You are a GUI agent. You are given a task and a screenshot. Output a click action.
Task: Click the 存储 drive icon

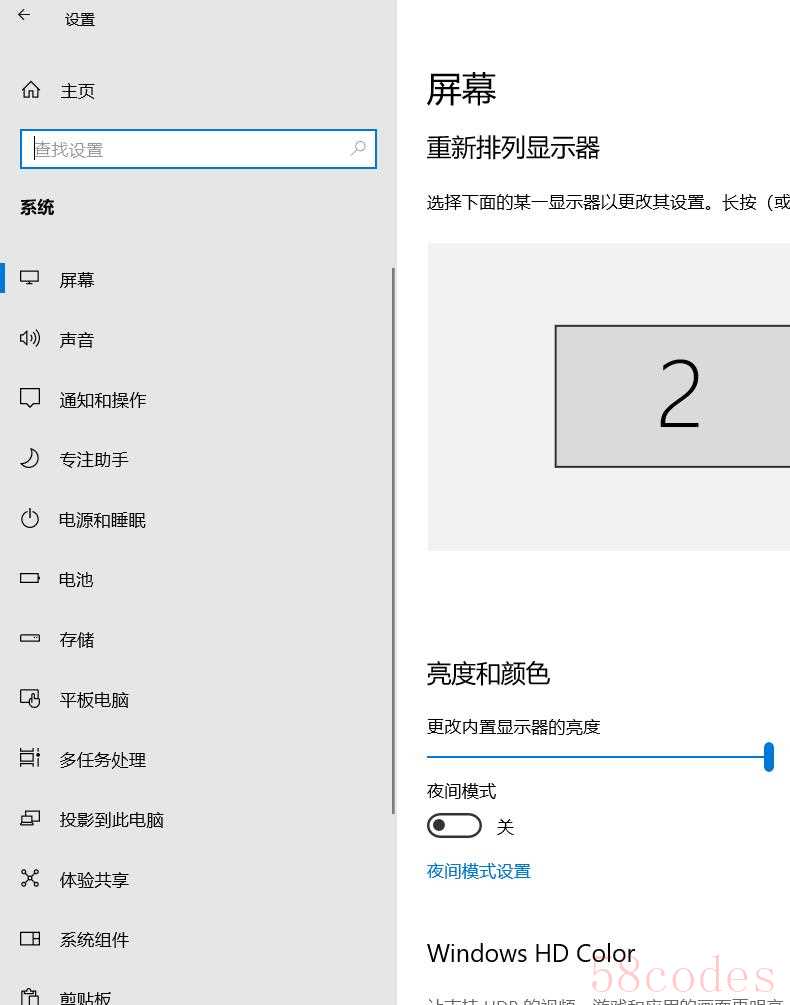pos(30,639)
